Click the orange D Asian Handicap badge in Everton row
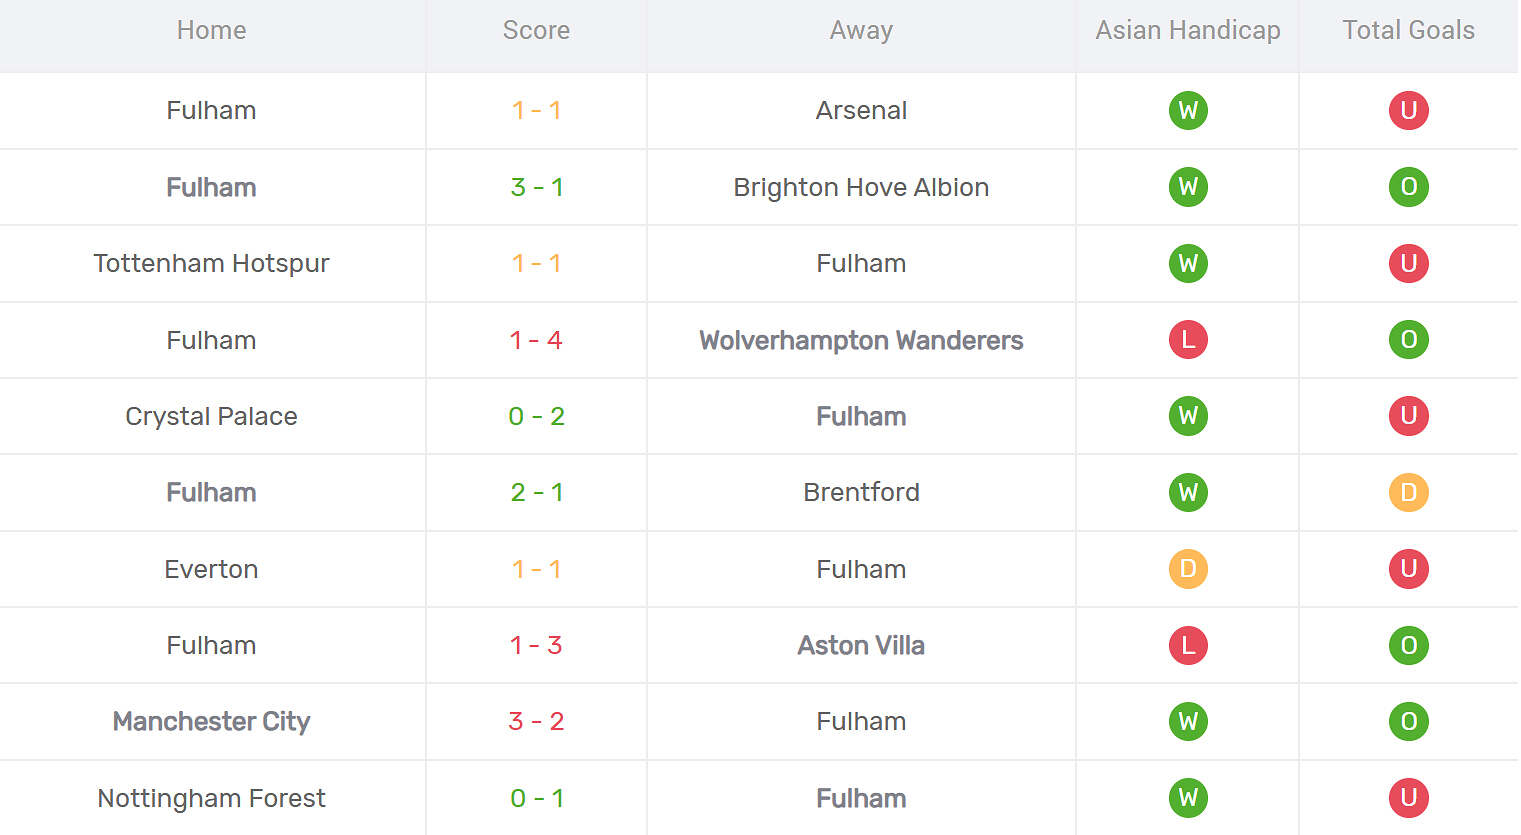The image size is (1521, 835). pyautogui.click(x=1188, y=569)
